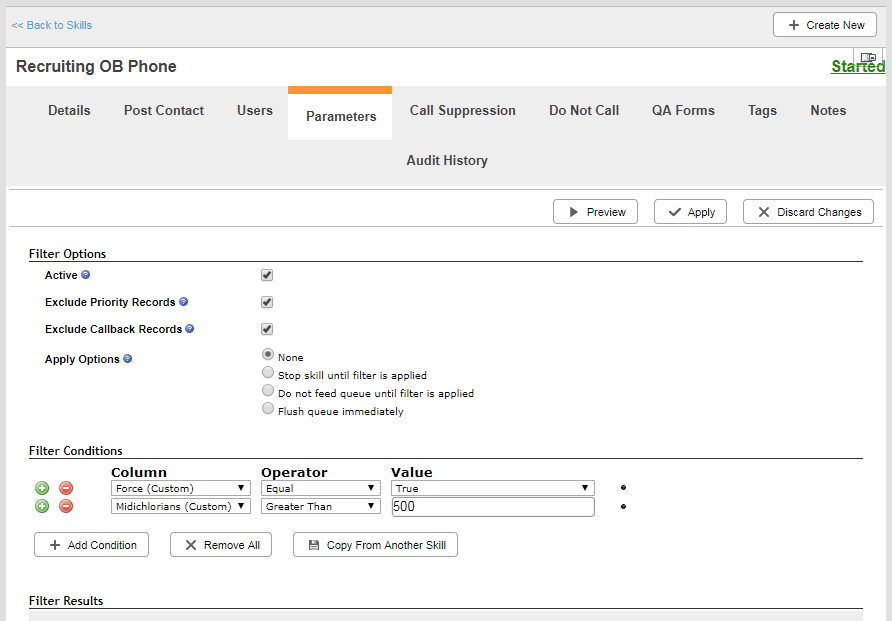The height and width of the screenshot is (621, 892).
Task: Click the card icon above Started status
Action: [x=868, y=57]
